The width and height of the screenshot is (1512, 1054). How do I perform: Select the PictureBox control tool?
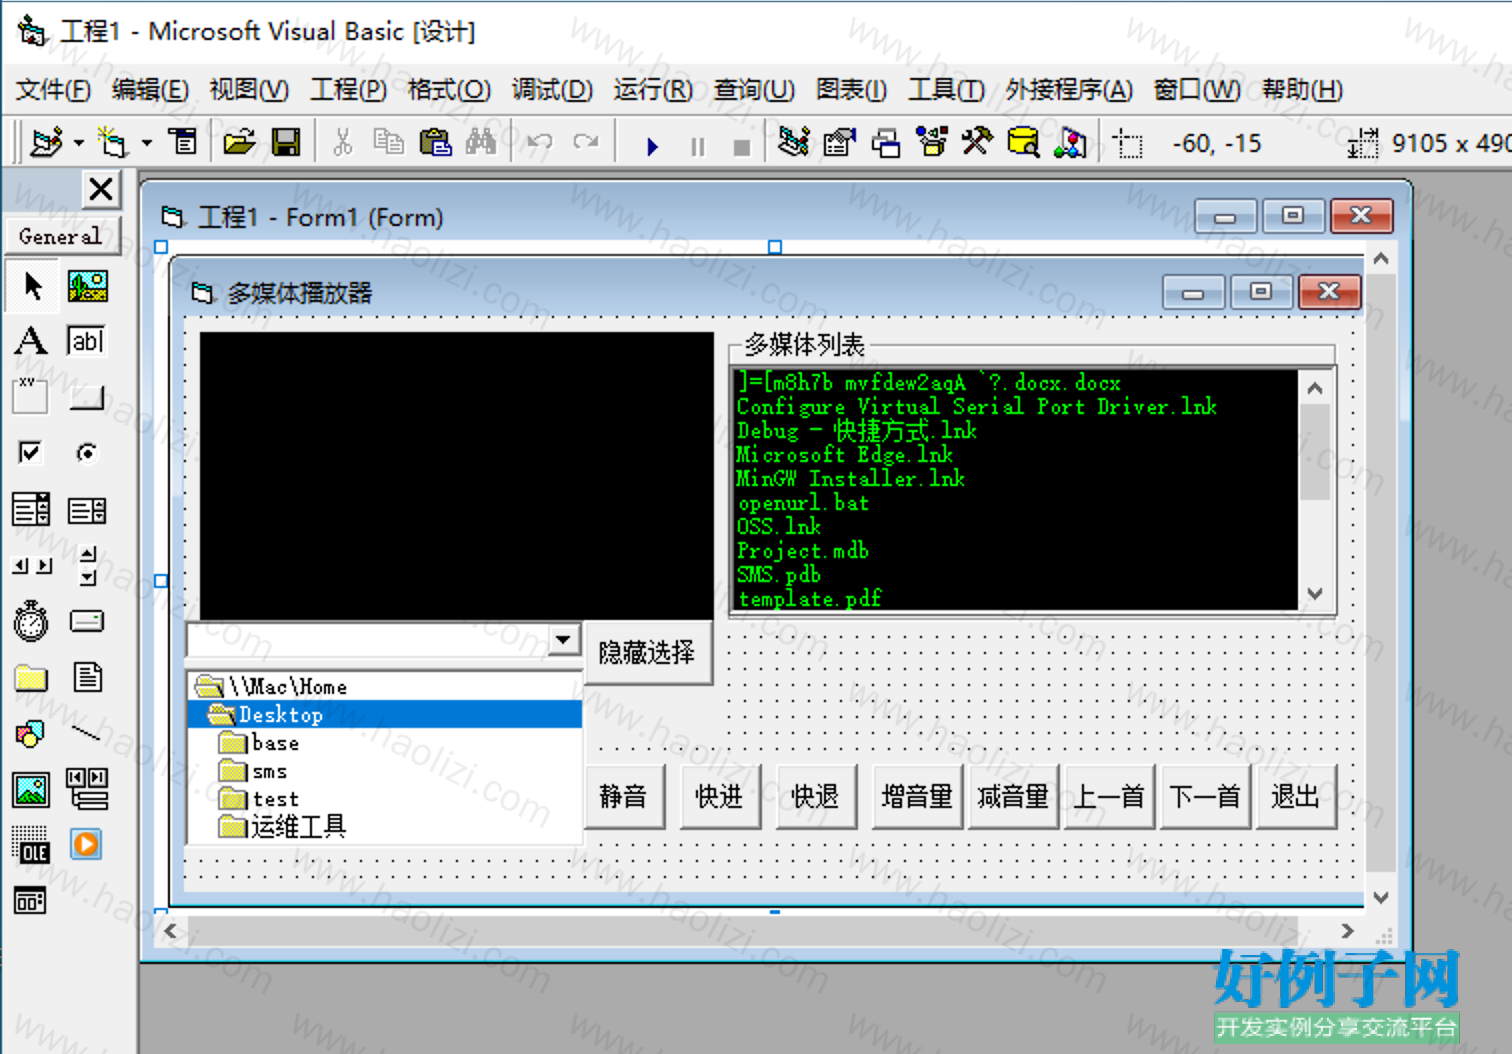click(88, 287)
